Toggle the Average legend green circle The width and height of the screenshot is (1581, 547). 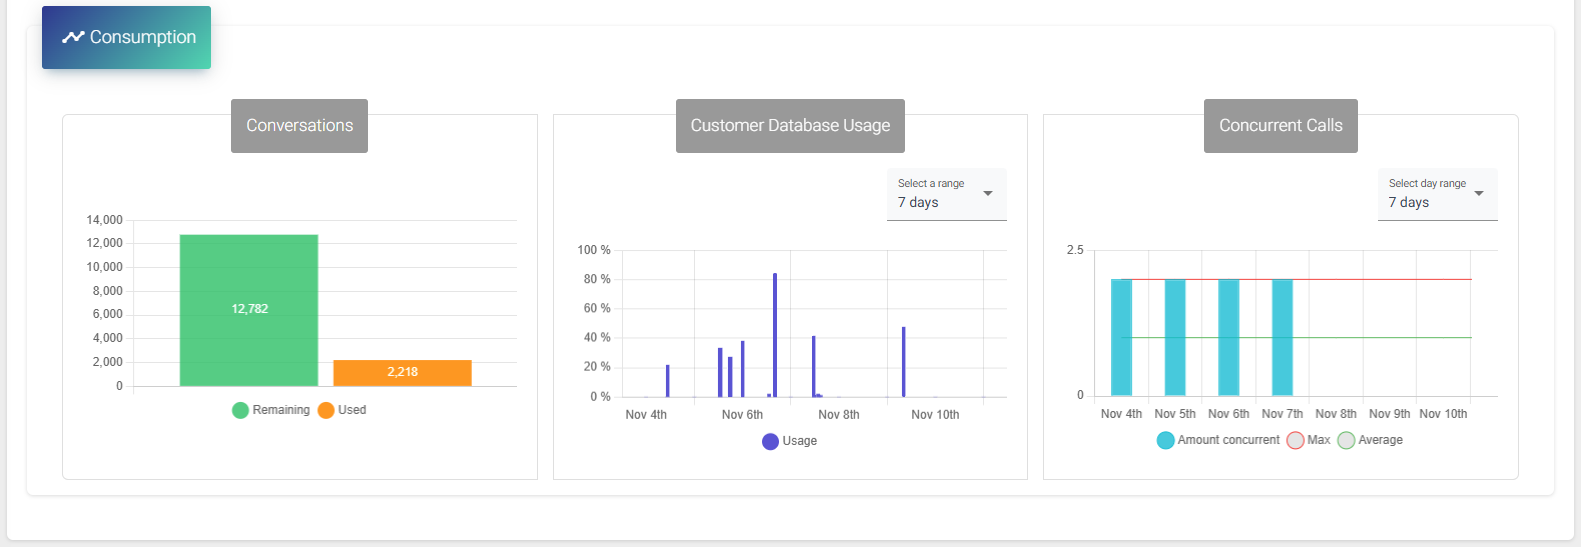[x=1346, y=440]
